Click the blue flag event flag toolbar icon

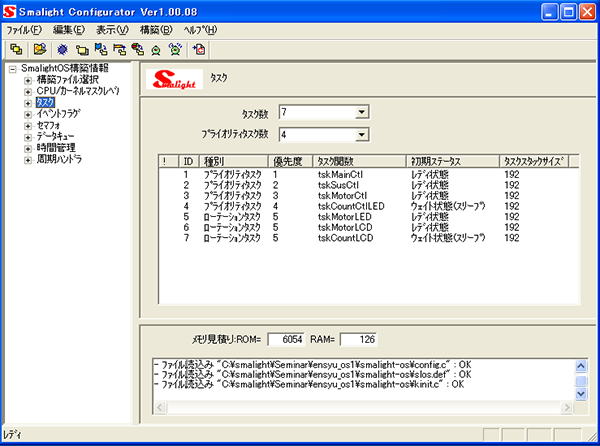pyautogui.click(x=101, y=48)
